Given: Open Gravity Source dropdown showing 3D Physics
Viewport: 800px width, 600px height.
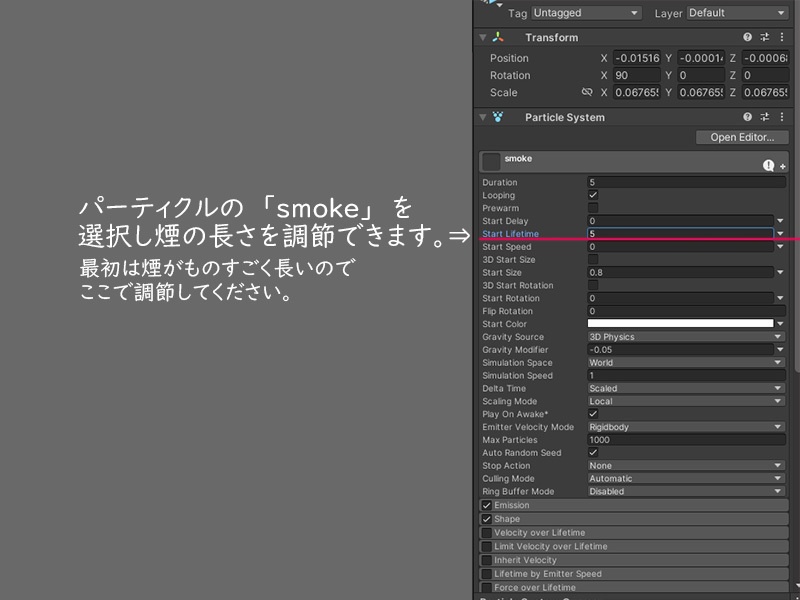Looking at the screenshot, I should [686, 337].
